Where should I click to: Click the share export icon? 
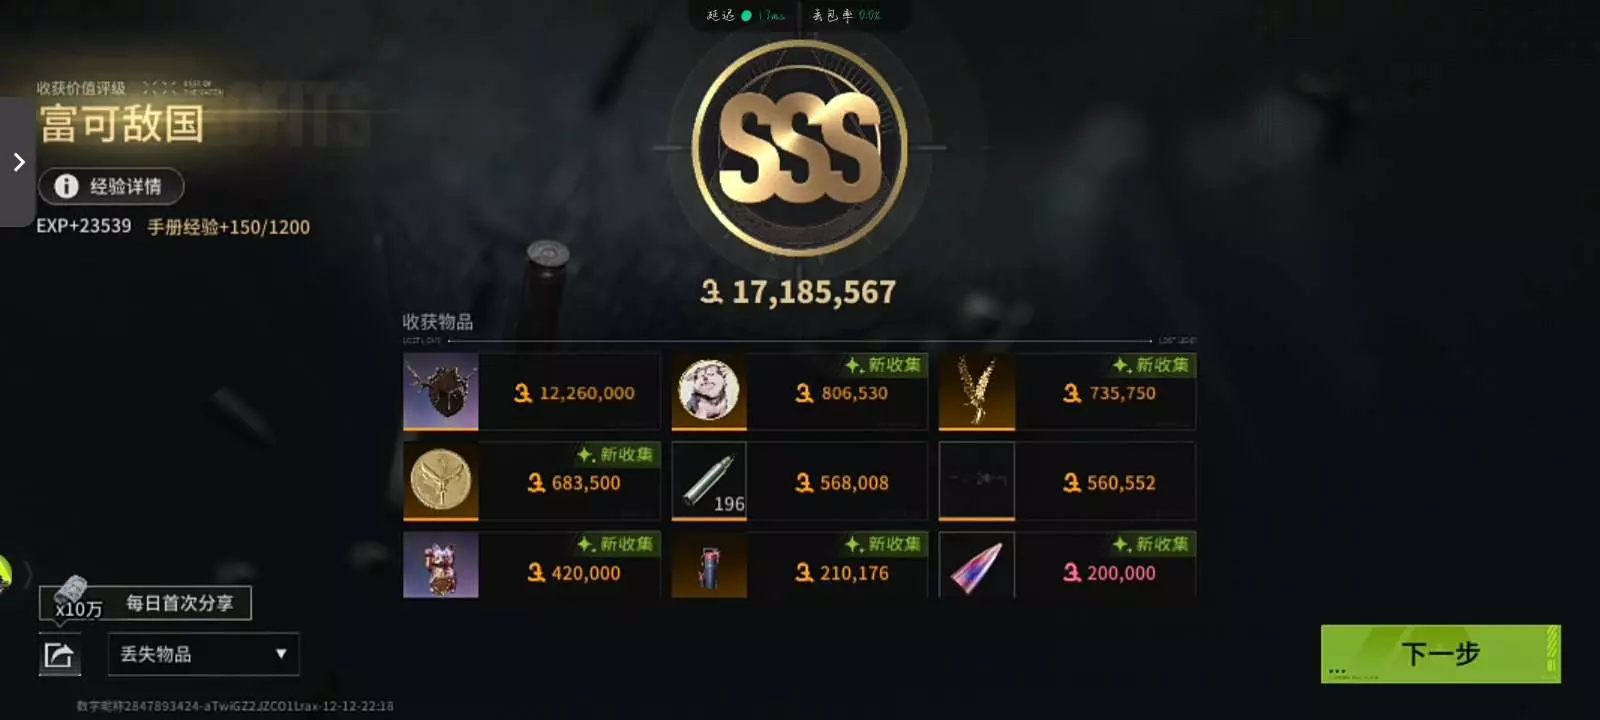[59, 655]
